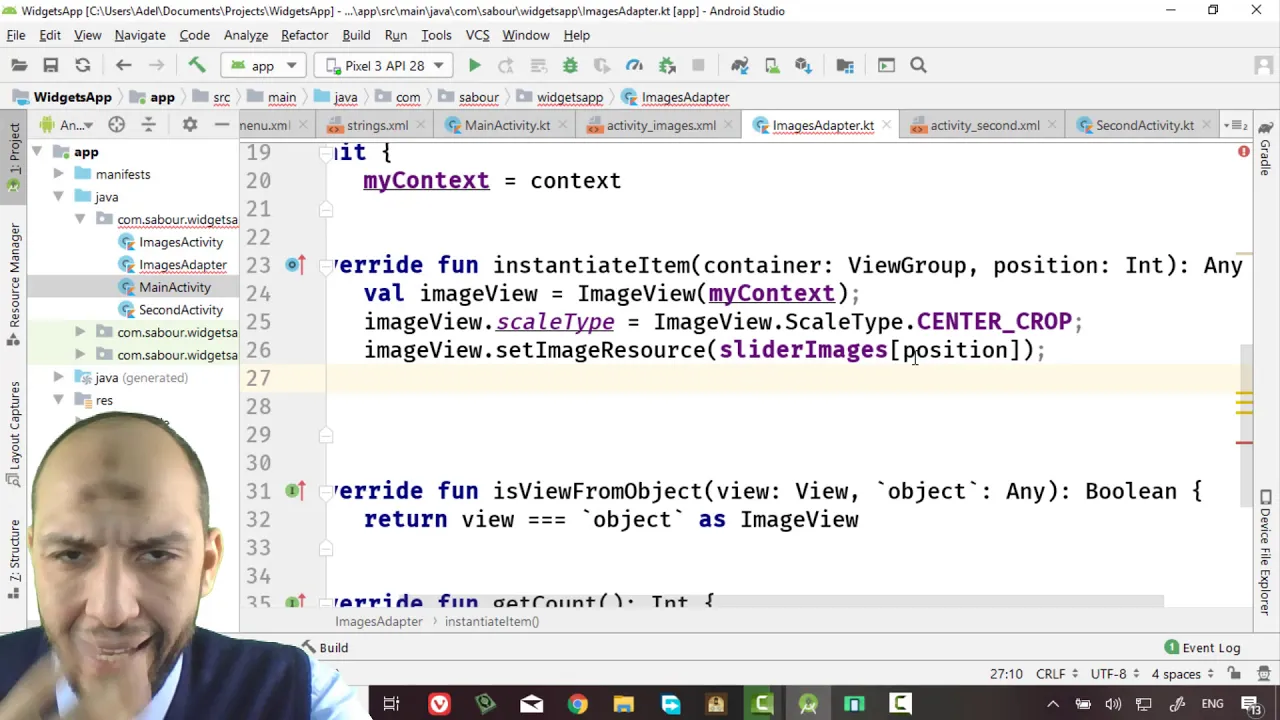Open File Explorer from the taskbar

tap(624, 704)
